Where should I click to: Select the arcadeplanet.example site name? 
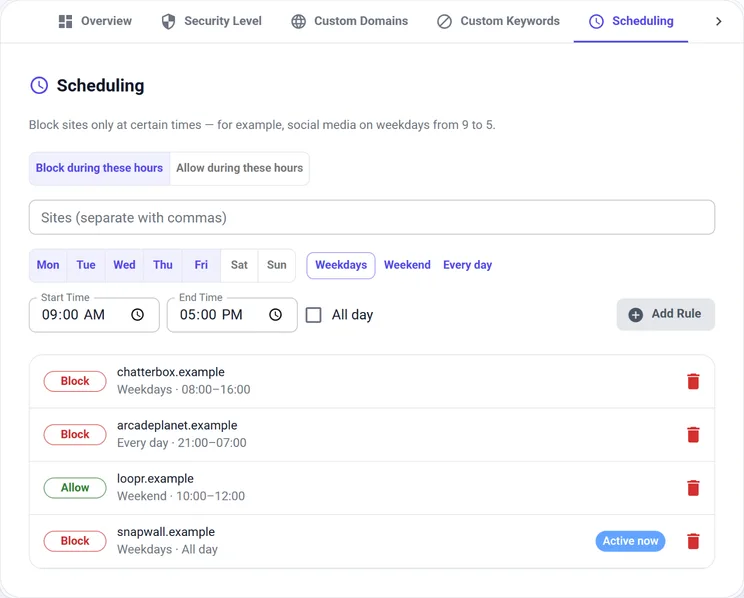tap(177, 425)
